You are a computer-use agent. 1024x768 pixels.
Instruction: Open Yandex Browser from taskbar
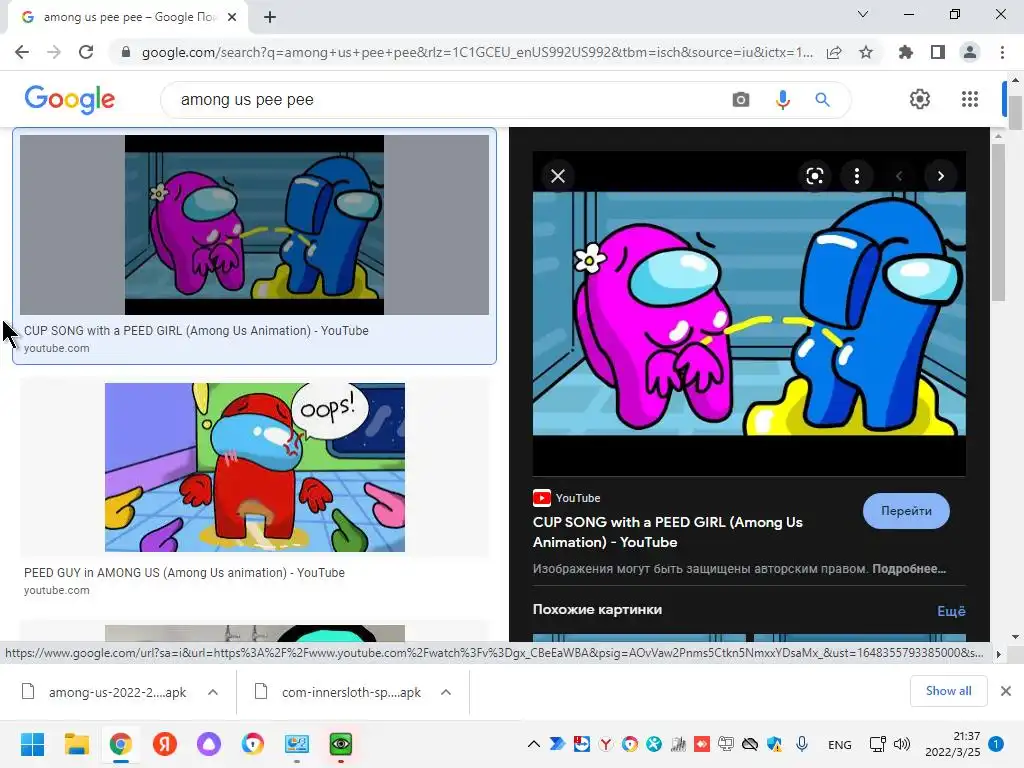[165, 744]
